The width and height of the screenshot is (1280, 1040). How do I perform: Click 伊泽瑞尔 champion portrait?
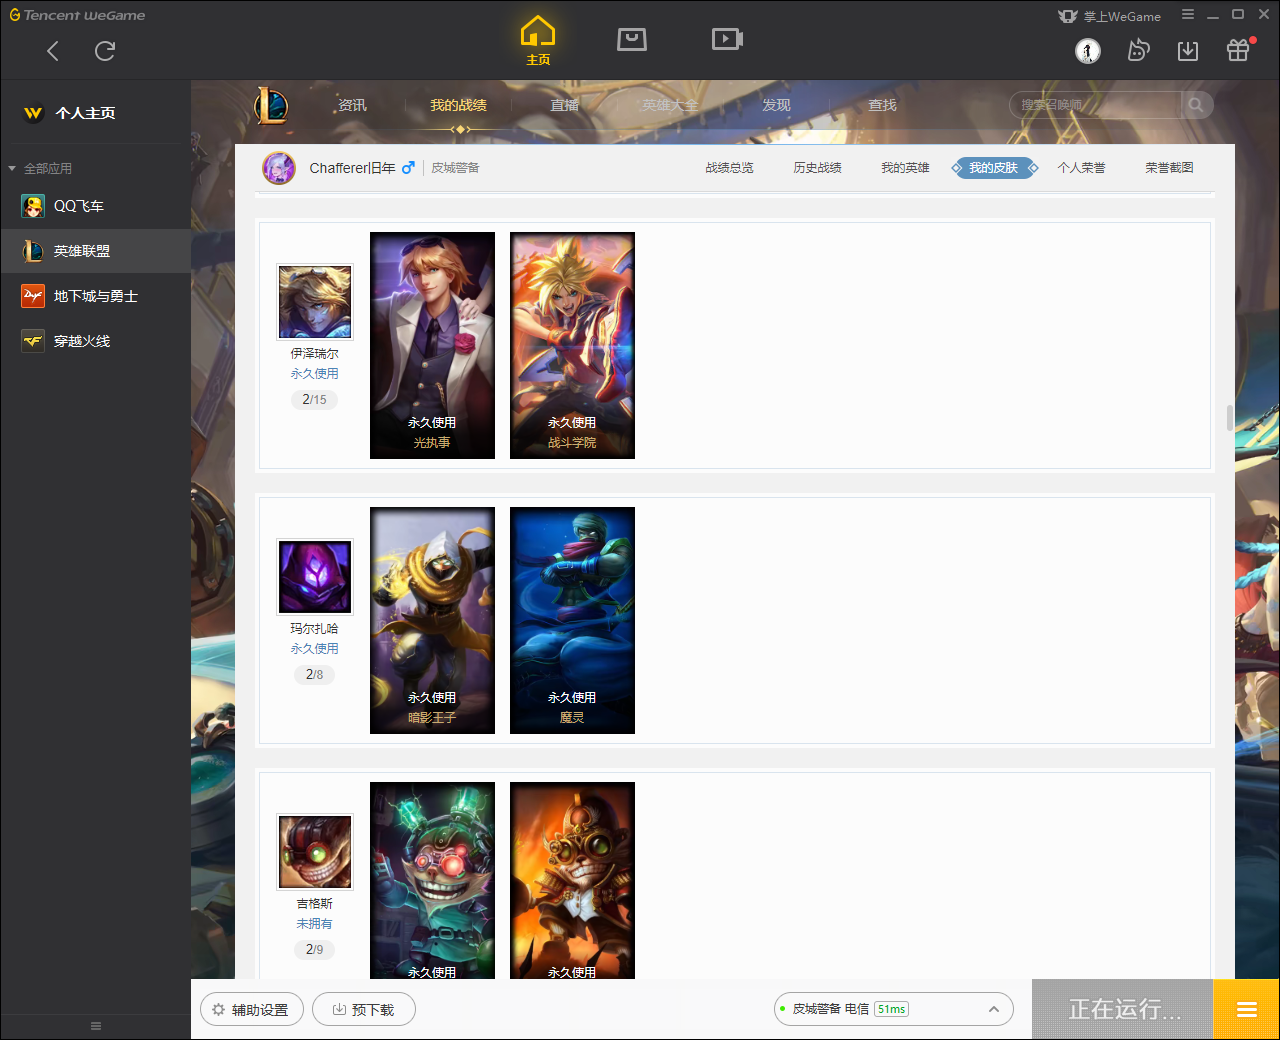[x=315, y=302]
